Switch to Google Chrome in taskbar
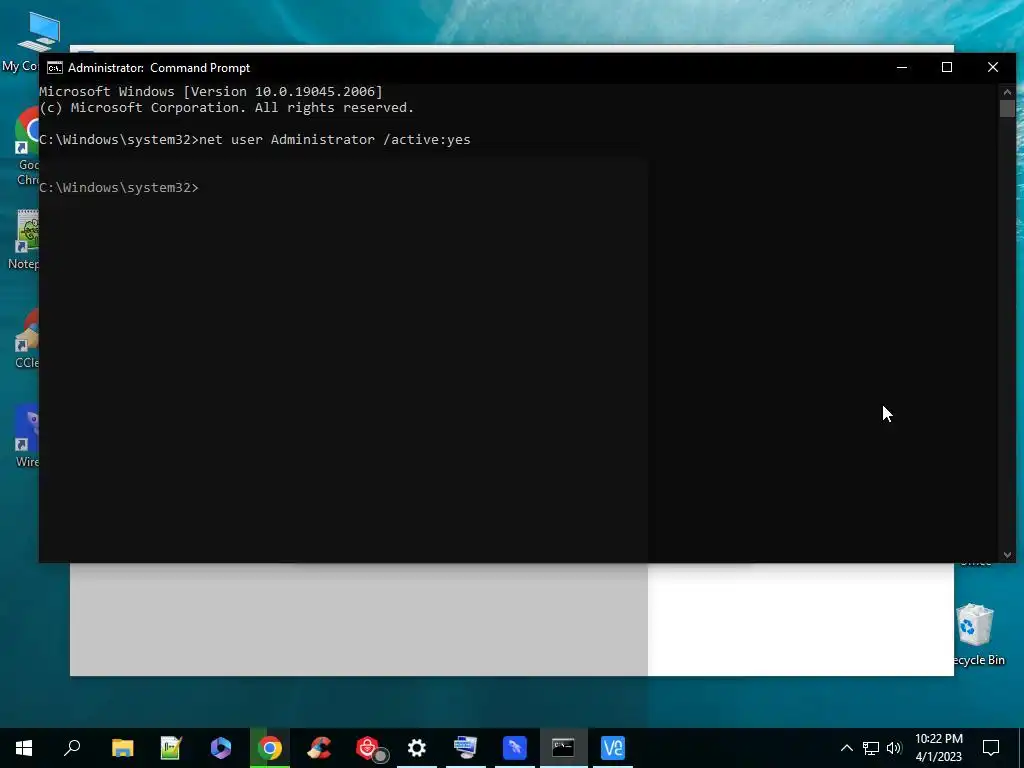The image size is (1024, 768). coord(270,748)
